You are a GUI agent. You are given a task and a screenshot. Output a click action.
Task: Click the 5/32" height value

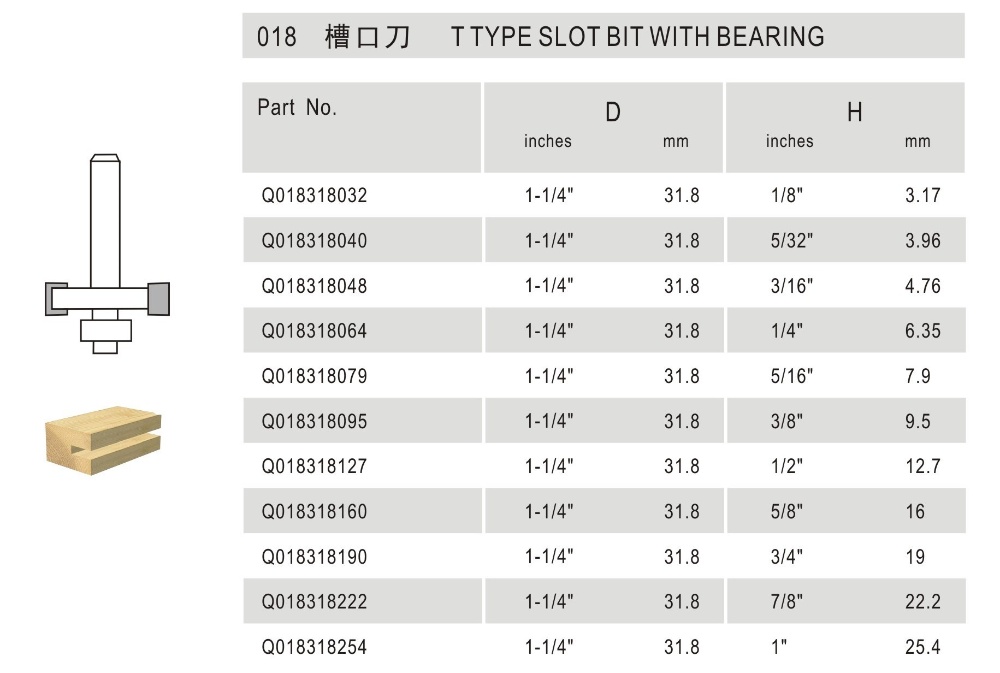click(x=790, y=241)
